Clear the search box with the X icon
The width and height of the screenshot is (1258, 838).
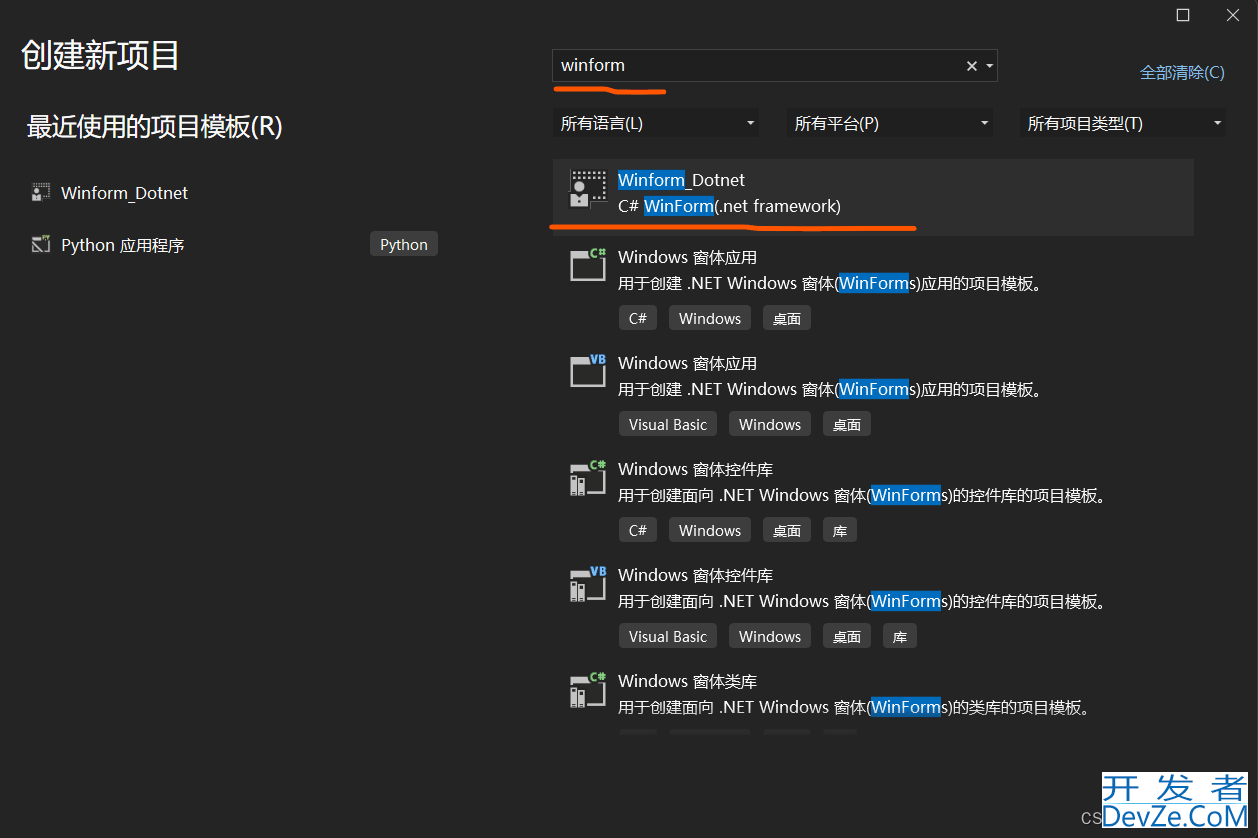pyautogui.click(x=971, y=66)
